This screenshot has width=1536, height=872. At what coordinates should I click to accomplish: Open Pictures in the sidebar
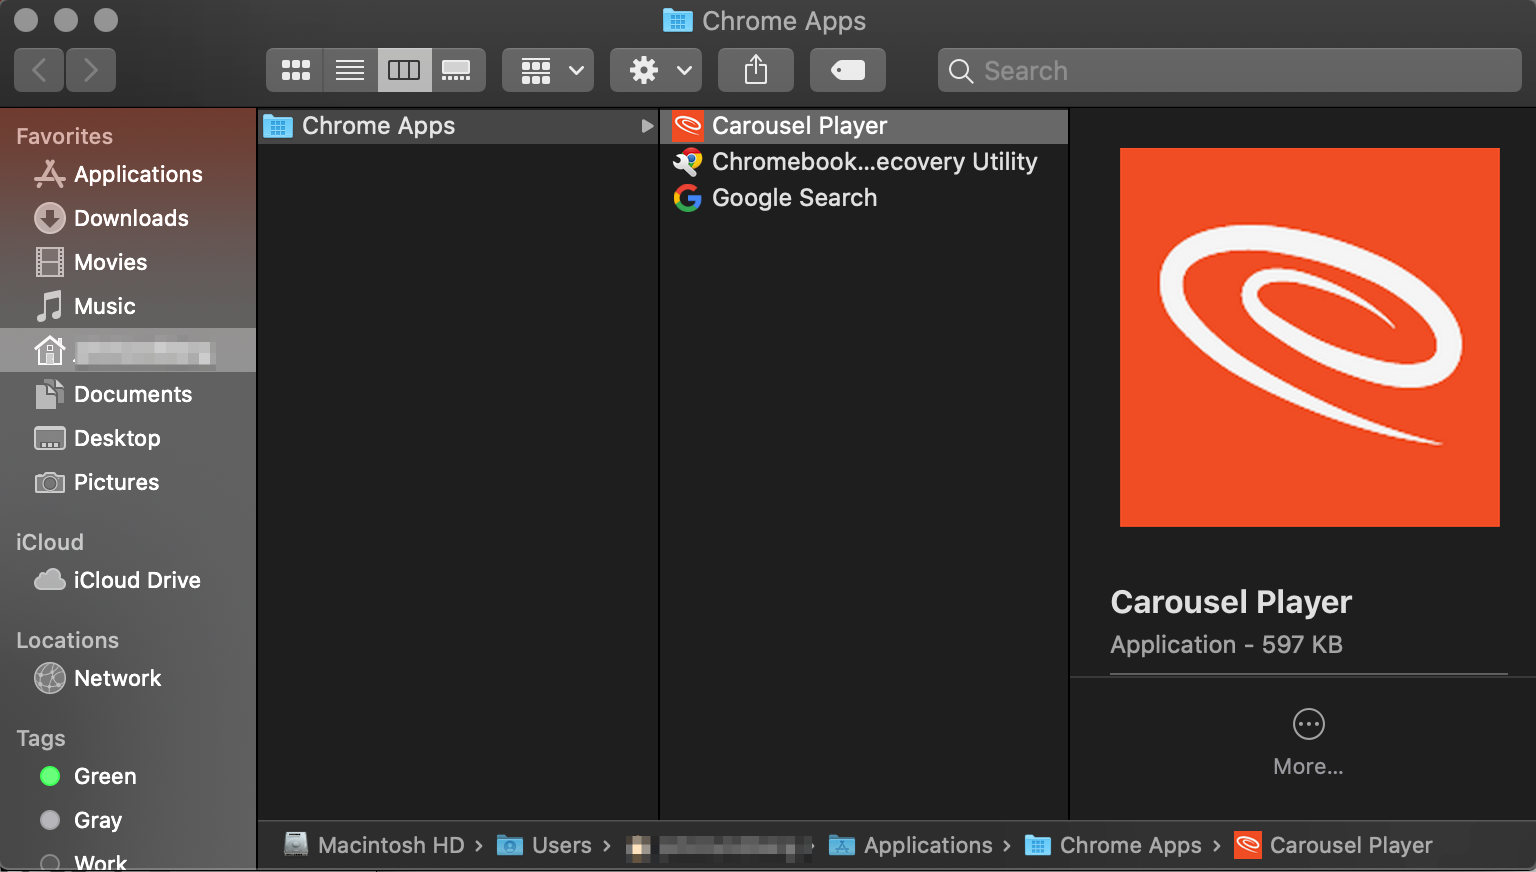[128, 482]
